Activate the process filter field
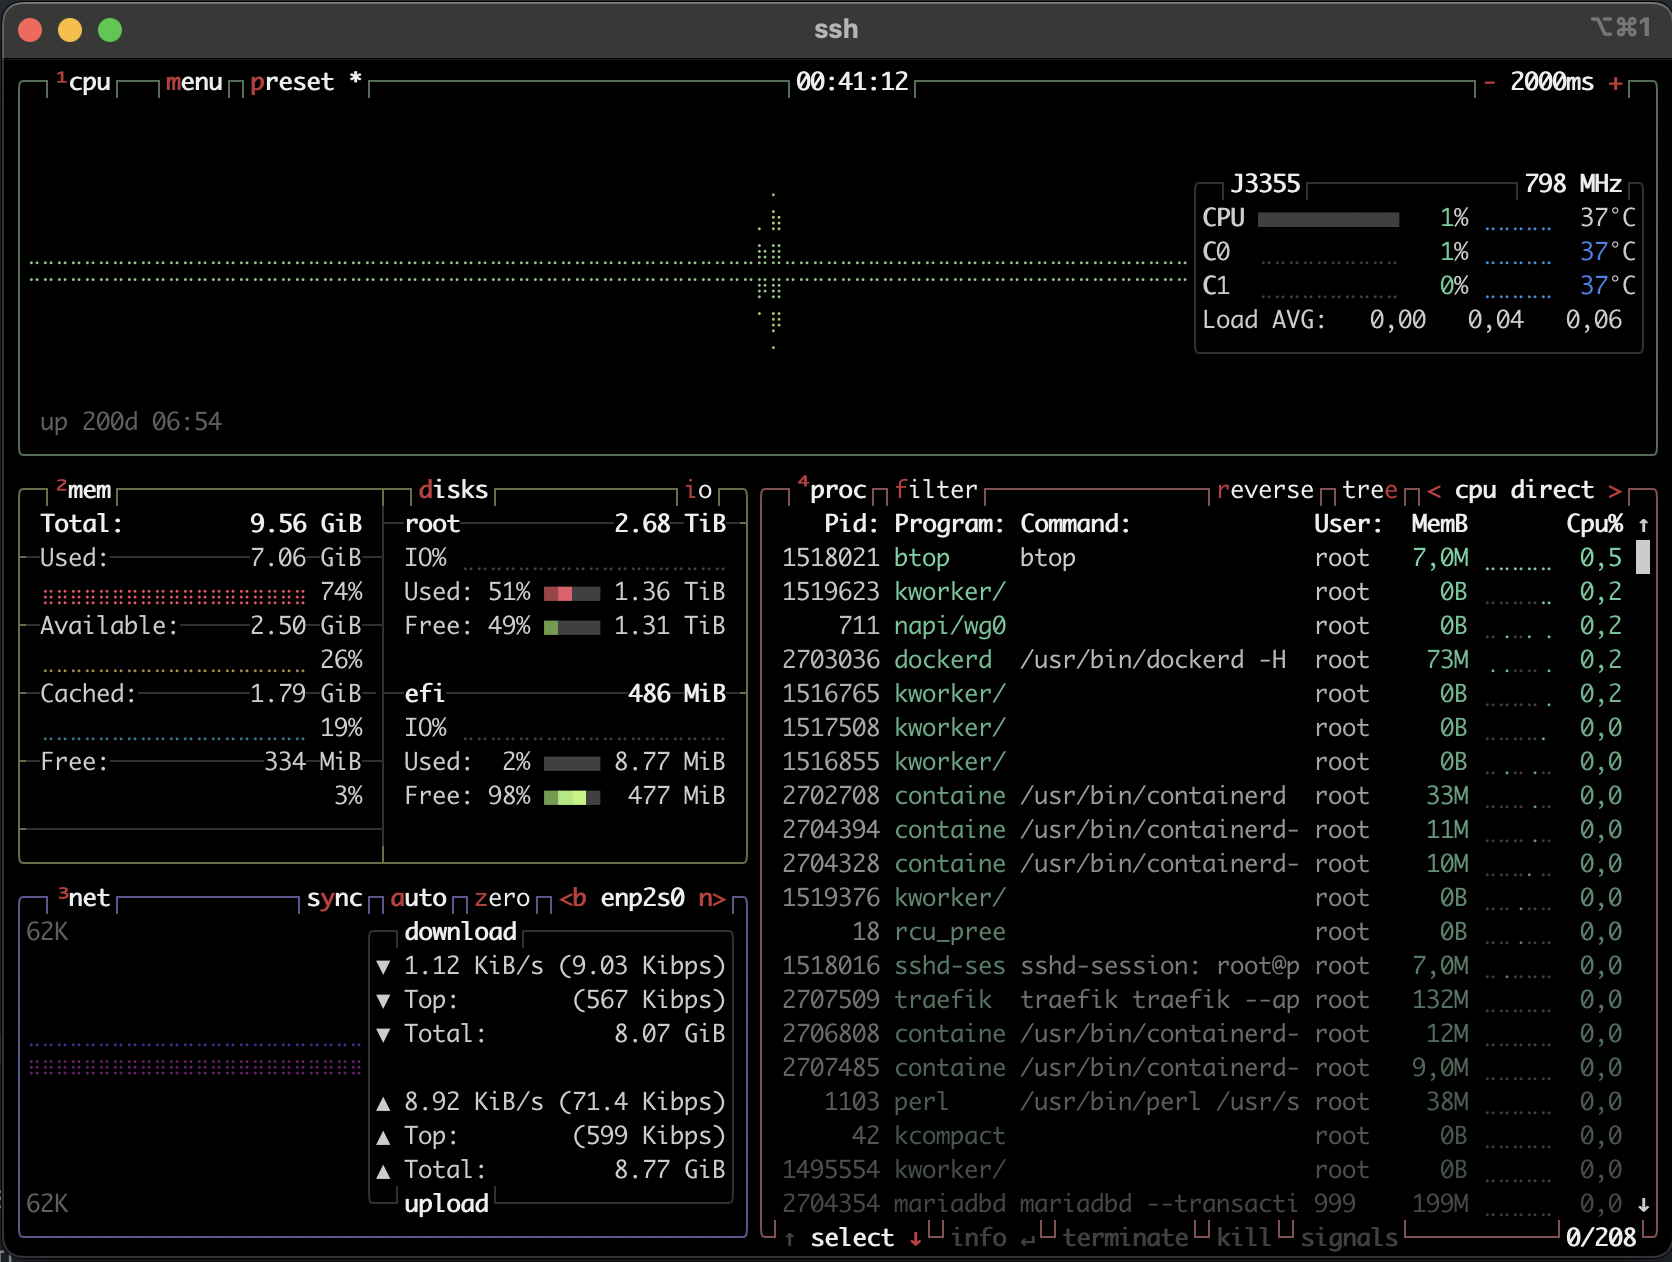This screenshot has width=1672, height=1262. coord(936,490)
